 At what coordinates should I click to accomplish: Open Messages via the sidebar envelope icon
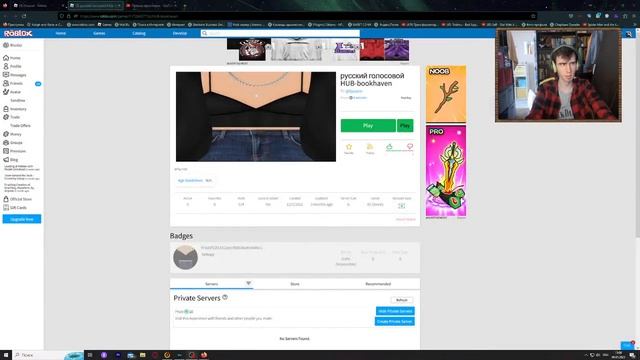click(x=6, y=75)
